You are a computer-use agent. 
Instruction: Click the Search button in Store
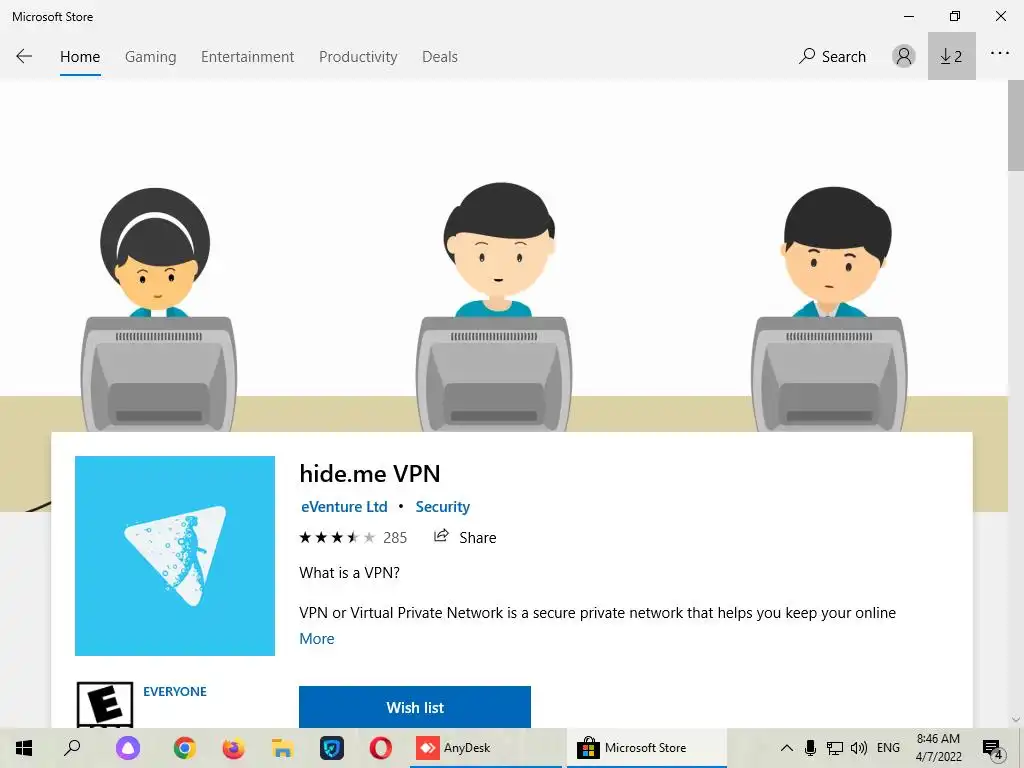click(832, 57)
